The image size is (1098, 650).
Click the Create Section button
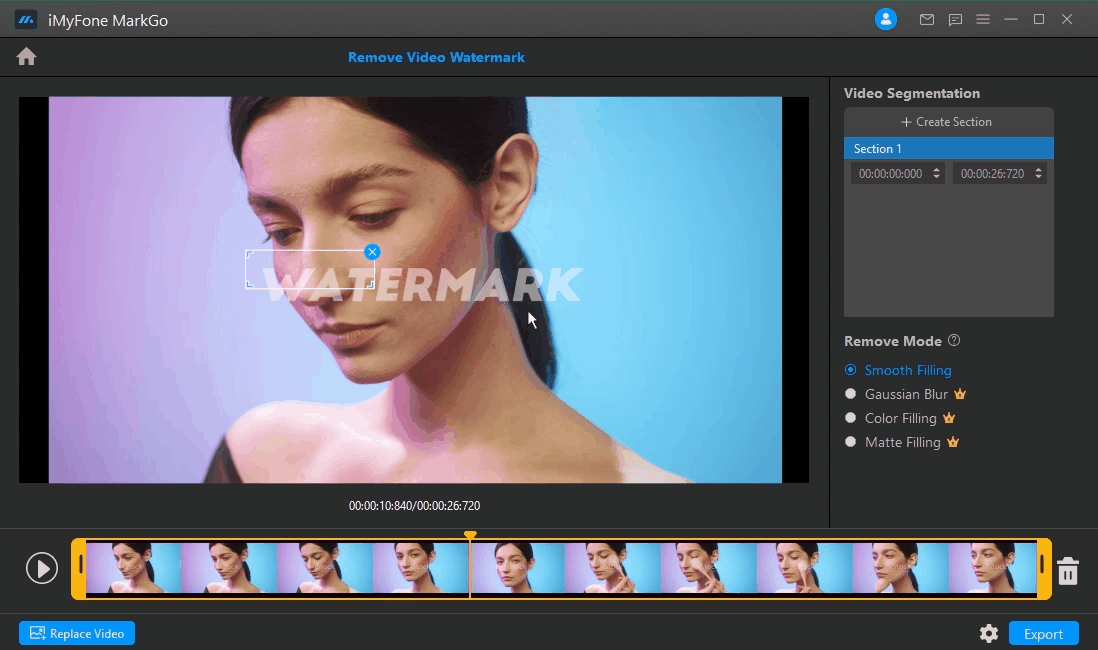(948, 122)
